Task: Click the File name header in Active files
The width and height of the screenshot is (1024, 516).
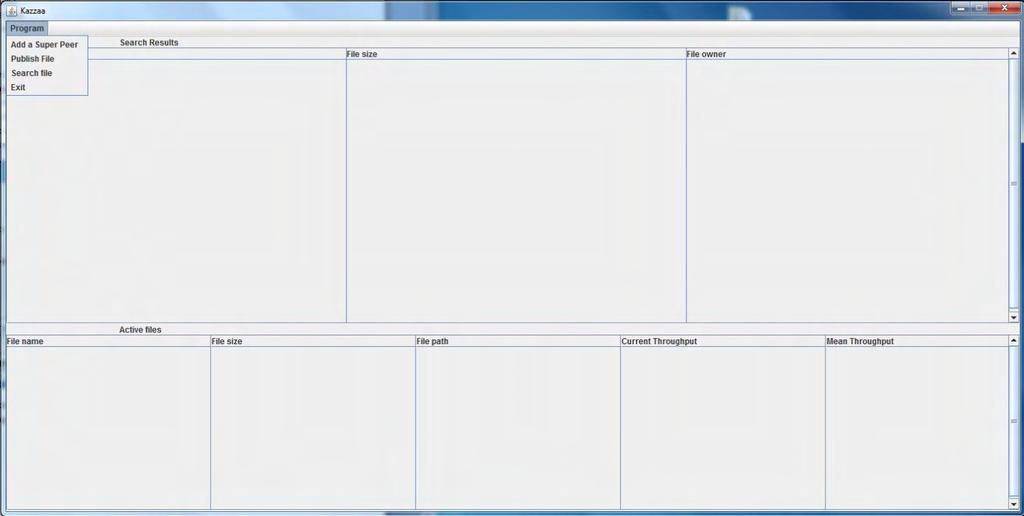Action: 108,341
